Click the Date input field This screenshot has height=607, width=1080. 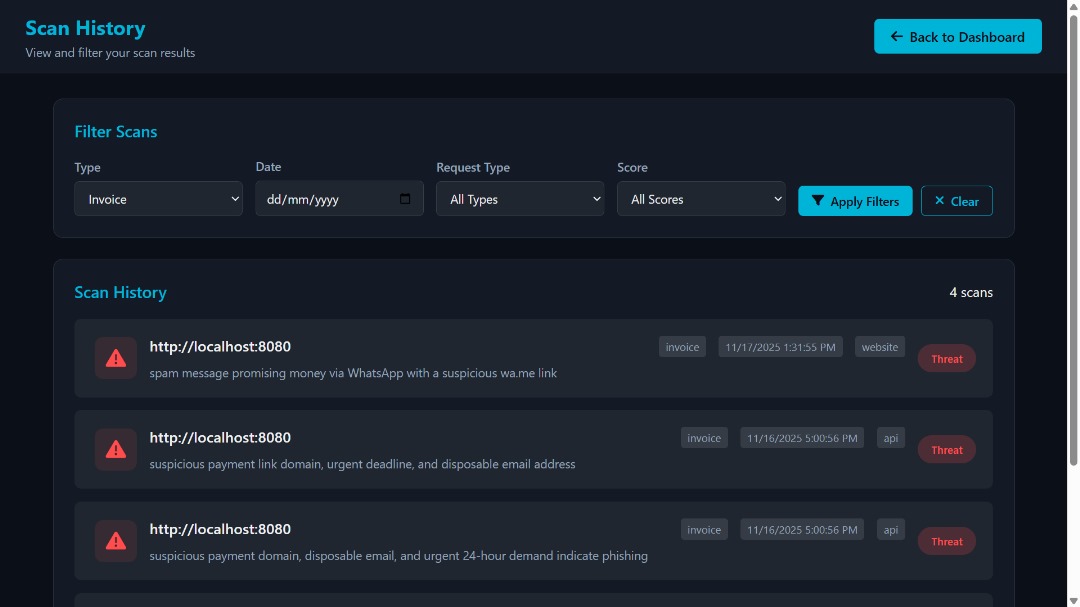point(339,199)
